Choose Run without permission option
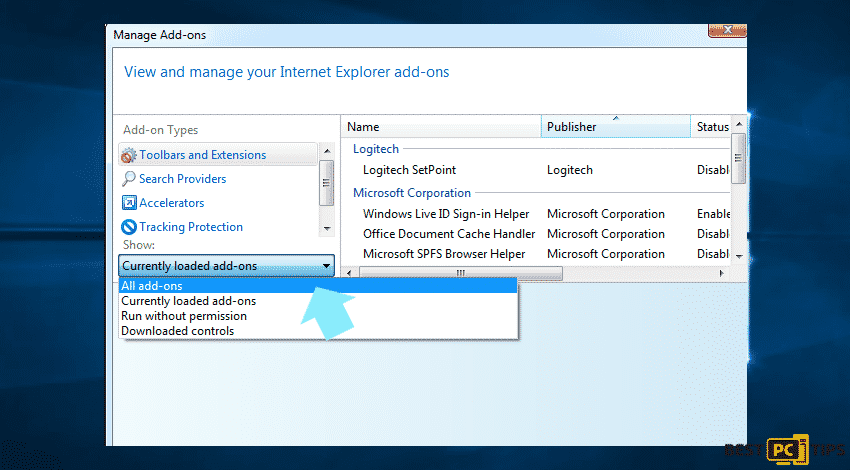Screen dimensions: 850x470 click(x=318, y=316)
